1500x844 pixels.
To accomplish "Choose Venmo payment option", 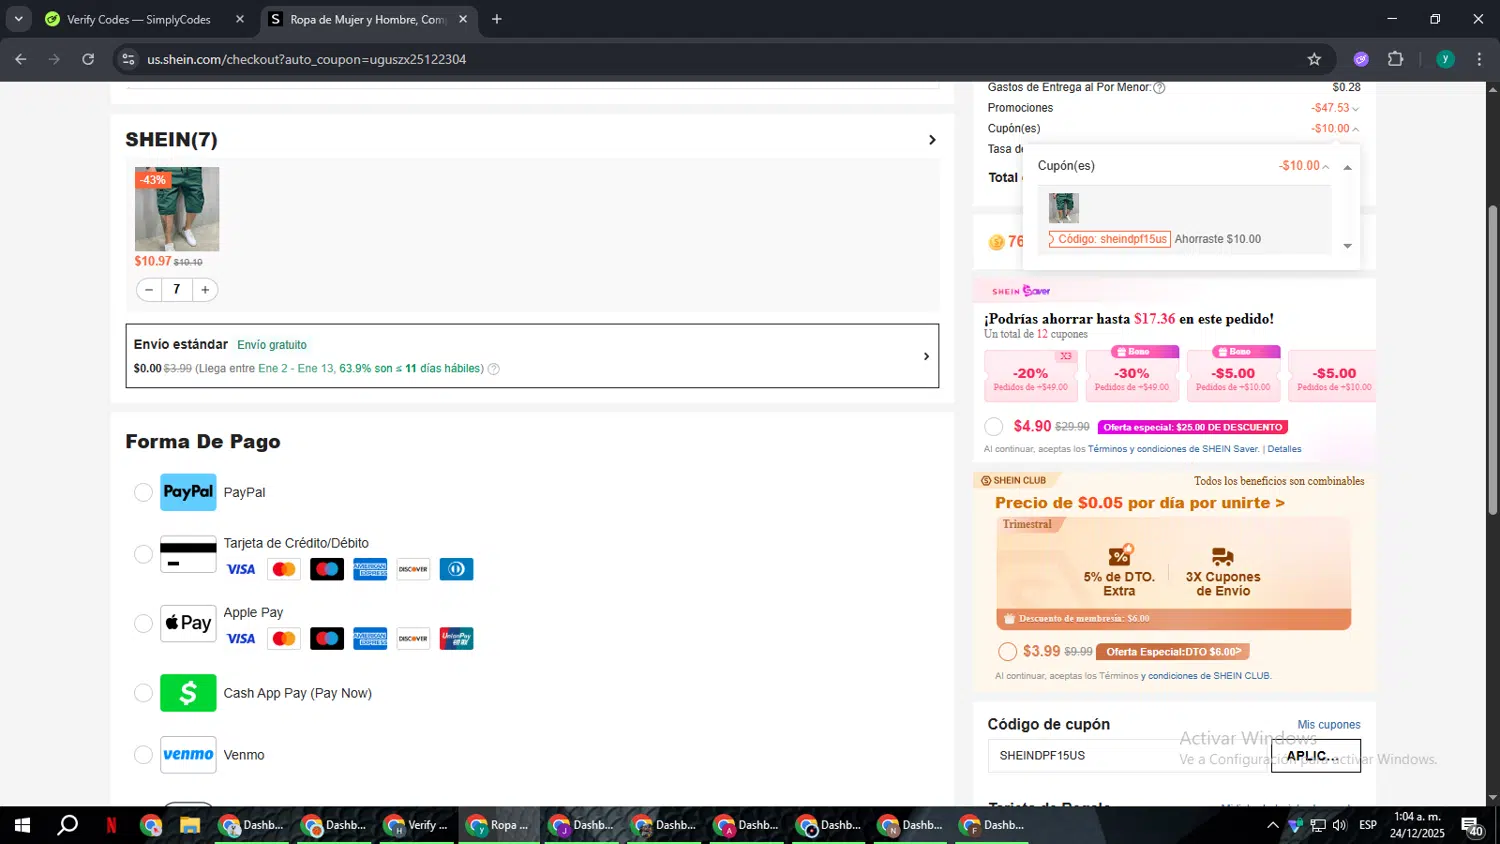I will 143,755.
